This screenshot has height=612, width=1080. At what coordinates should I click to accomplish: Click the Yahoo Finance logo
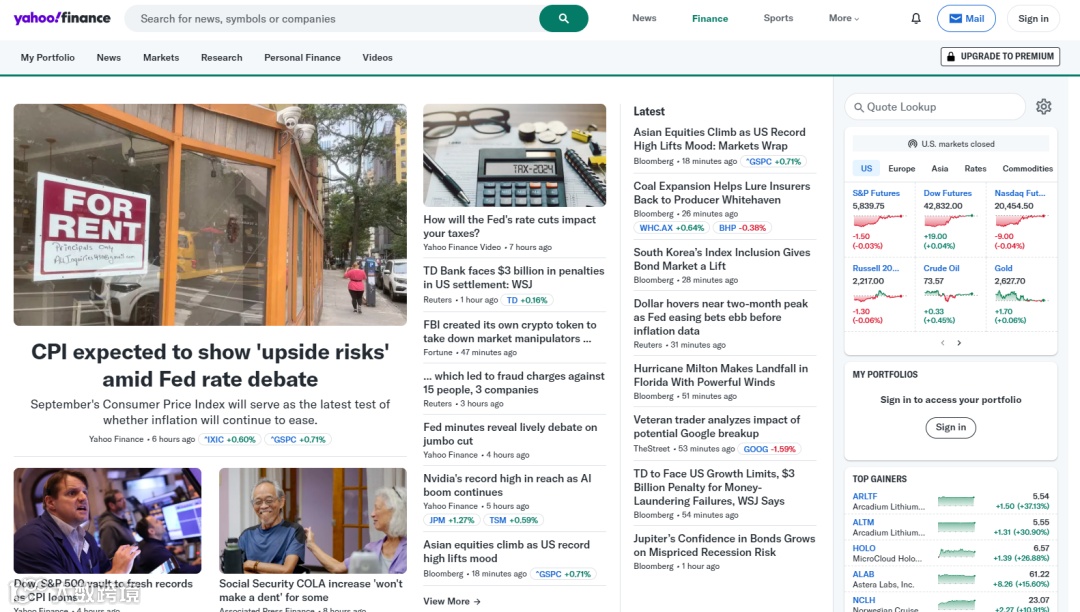click(62, 18)
